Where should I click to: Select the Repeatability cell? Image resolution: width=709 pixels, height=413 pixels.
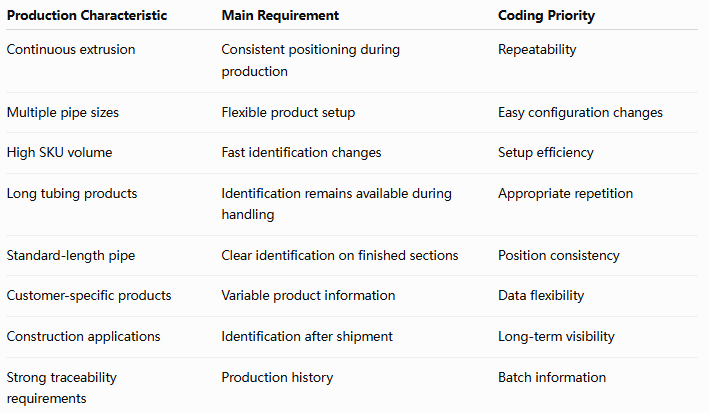[x=537, y=49]
